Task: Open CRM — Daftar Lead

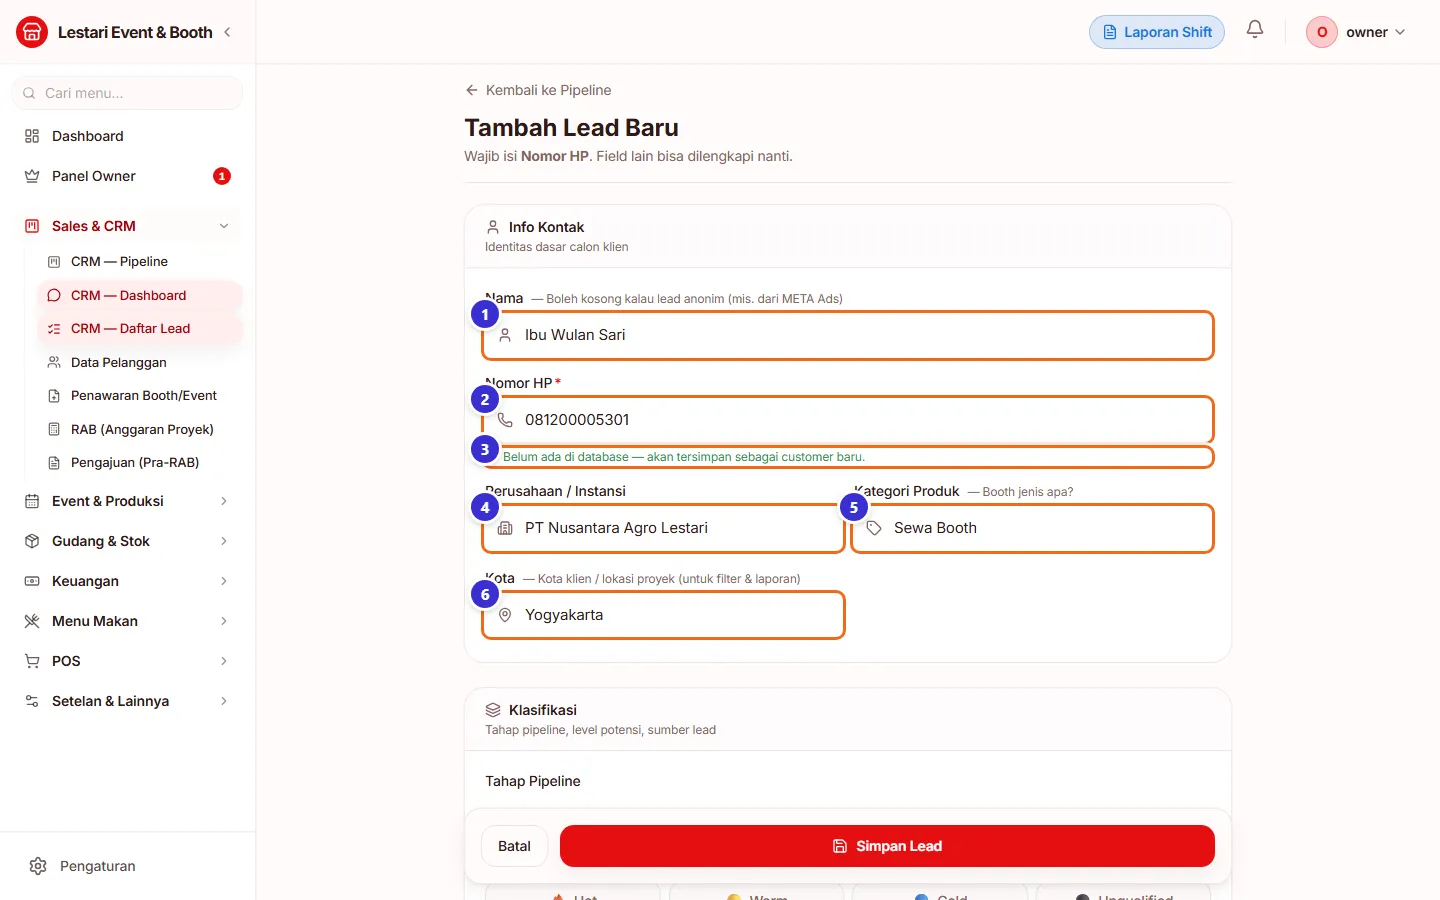Action: (140, 328)
